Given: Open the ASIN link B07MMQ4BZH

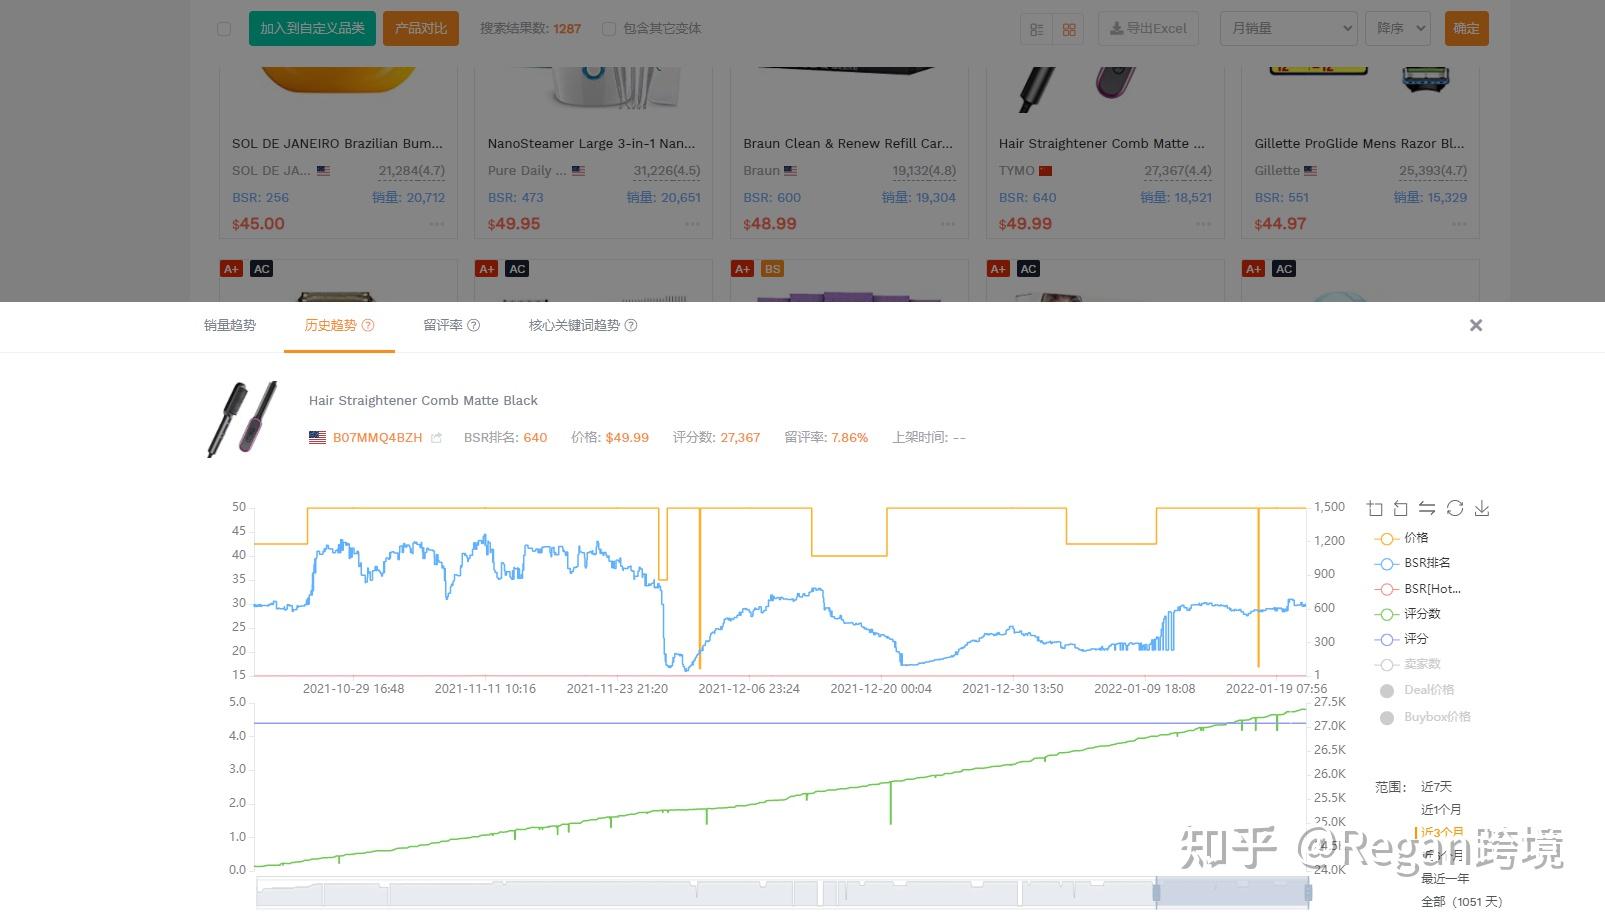Looking at the screenshot, I should point(378,438).
